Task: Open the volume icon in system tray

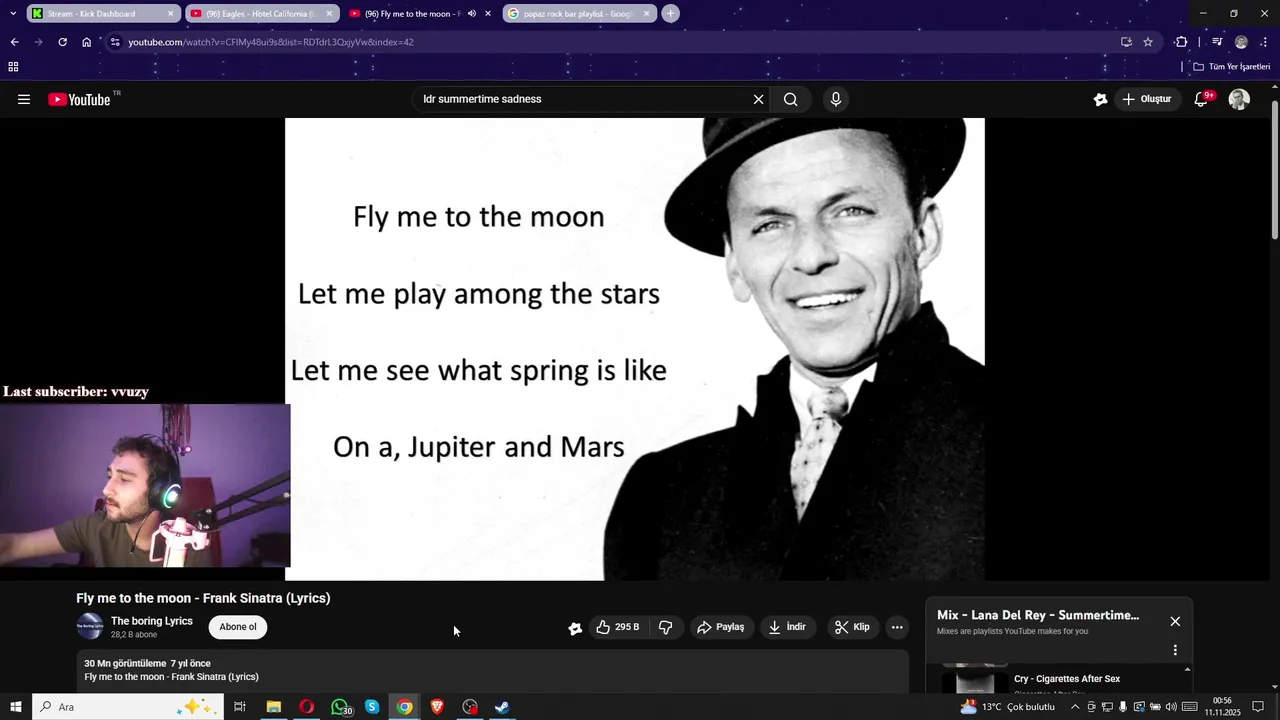Action: click(1171, 707)
